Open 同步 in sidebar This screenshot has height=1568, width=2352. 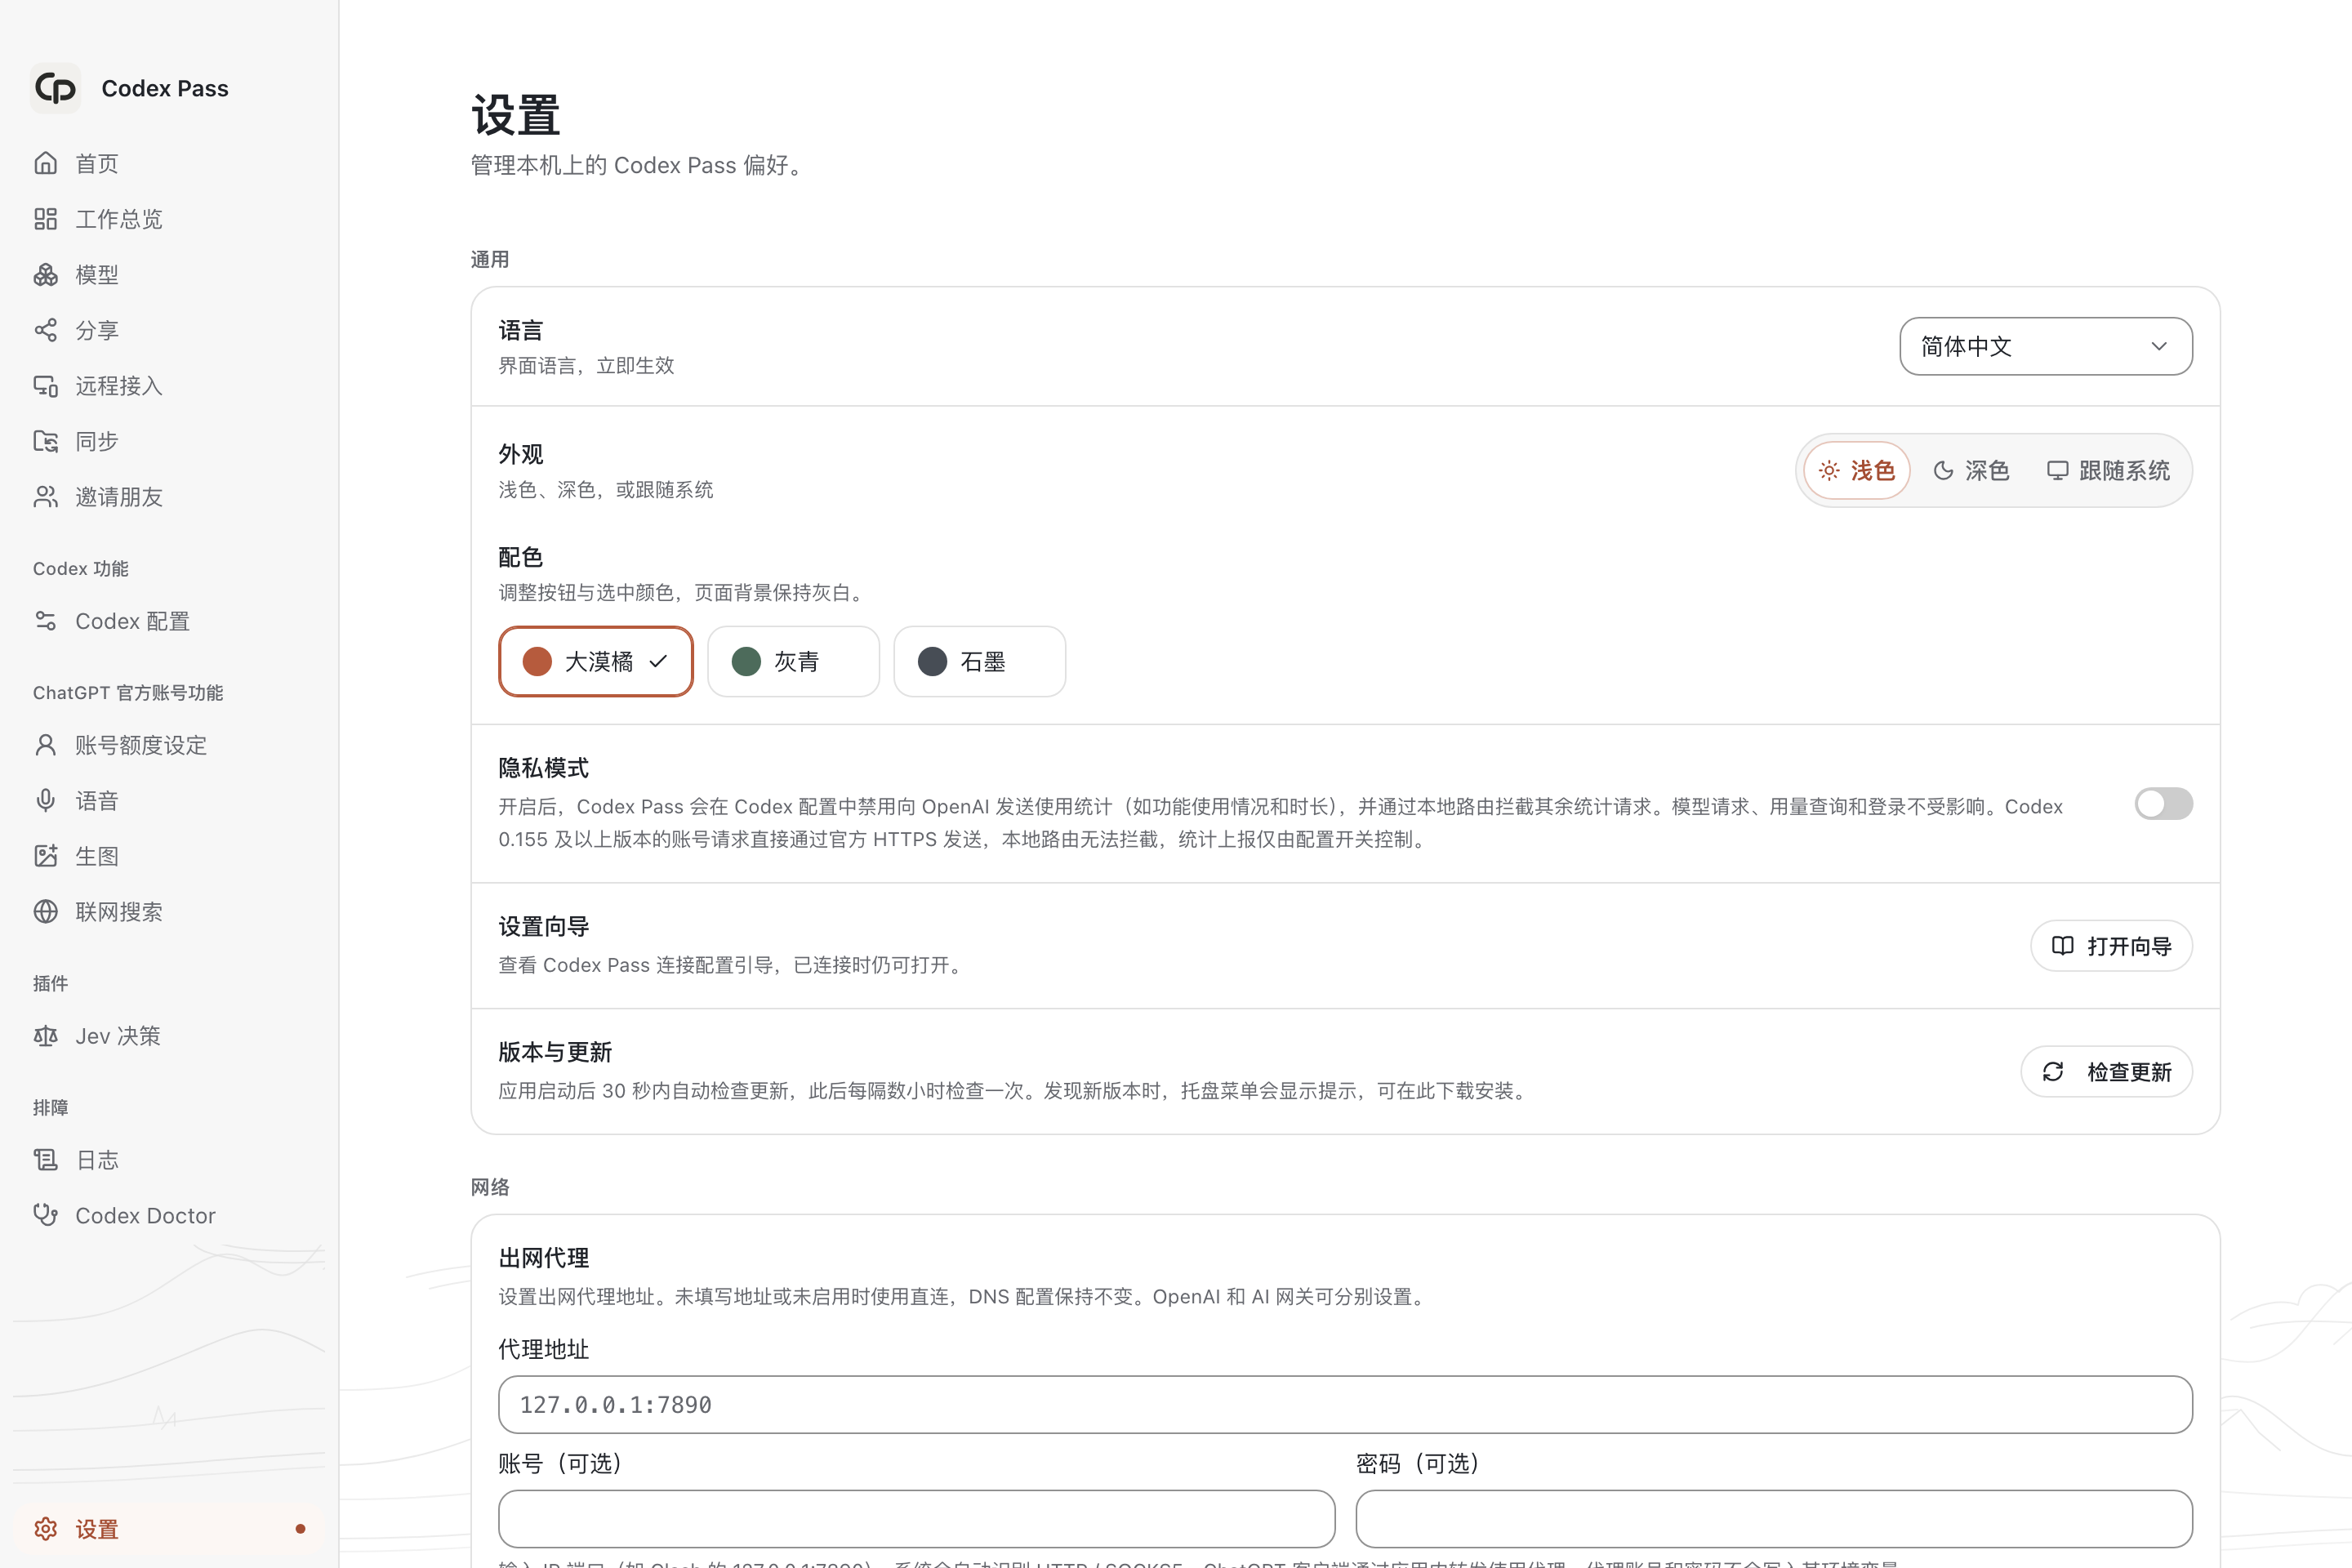[170, 441]
